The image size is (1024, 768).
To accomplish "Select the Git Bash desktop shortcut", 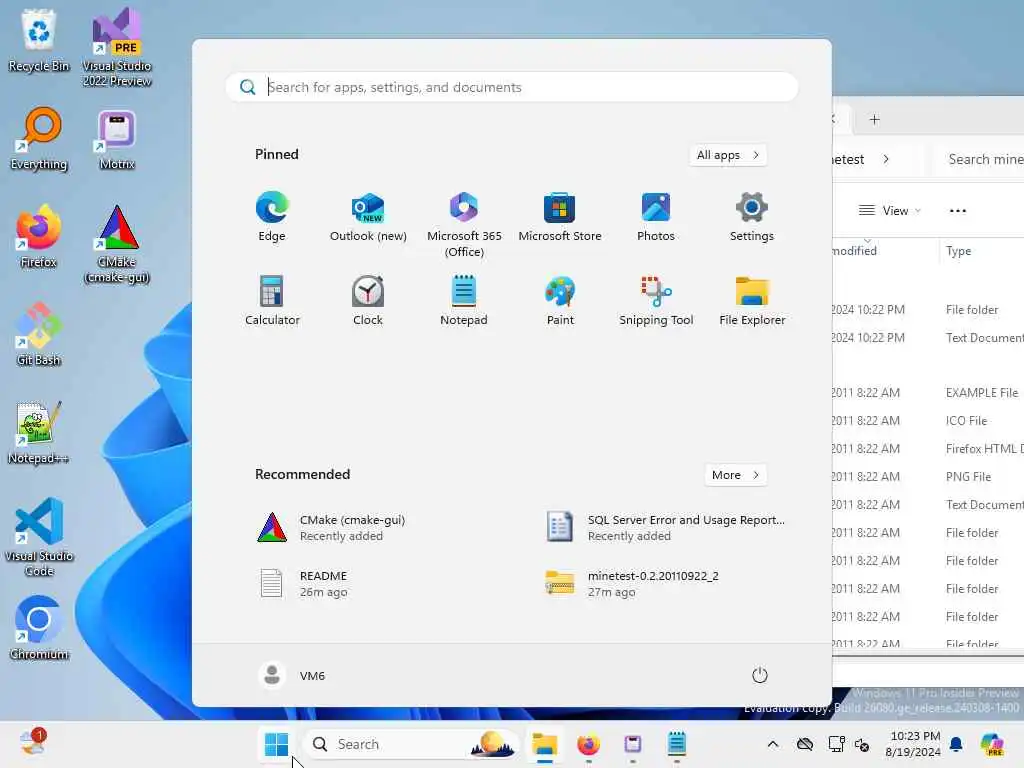I will pyautogui.click(x=39, y=334).
